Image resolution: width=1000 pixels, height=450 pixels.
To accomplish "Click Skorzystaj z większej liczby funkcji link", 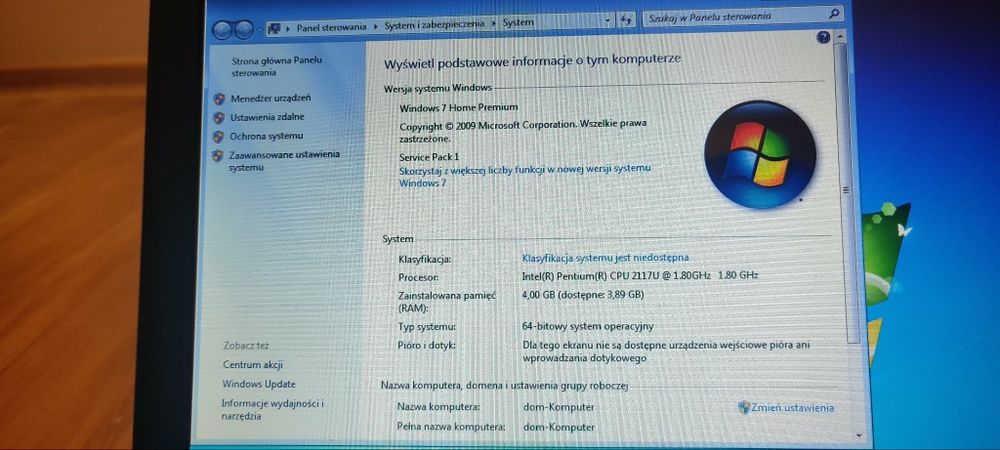I will click(x=524, y=175).
